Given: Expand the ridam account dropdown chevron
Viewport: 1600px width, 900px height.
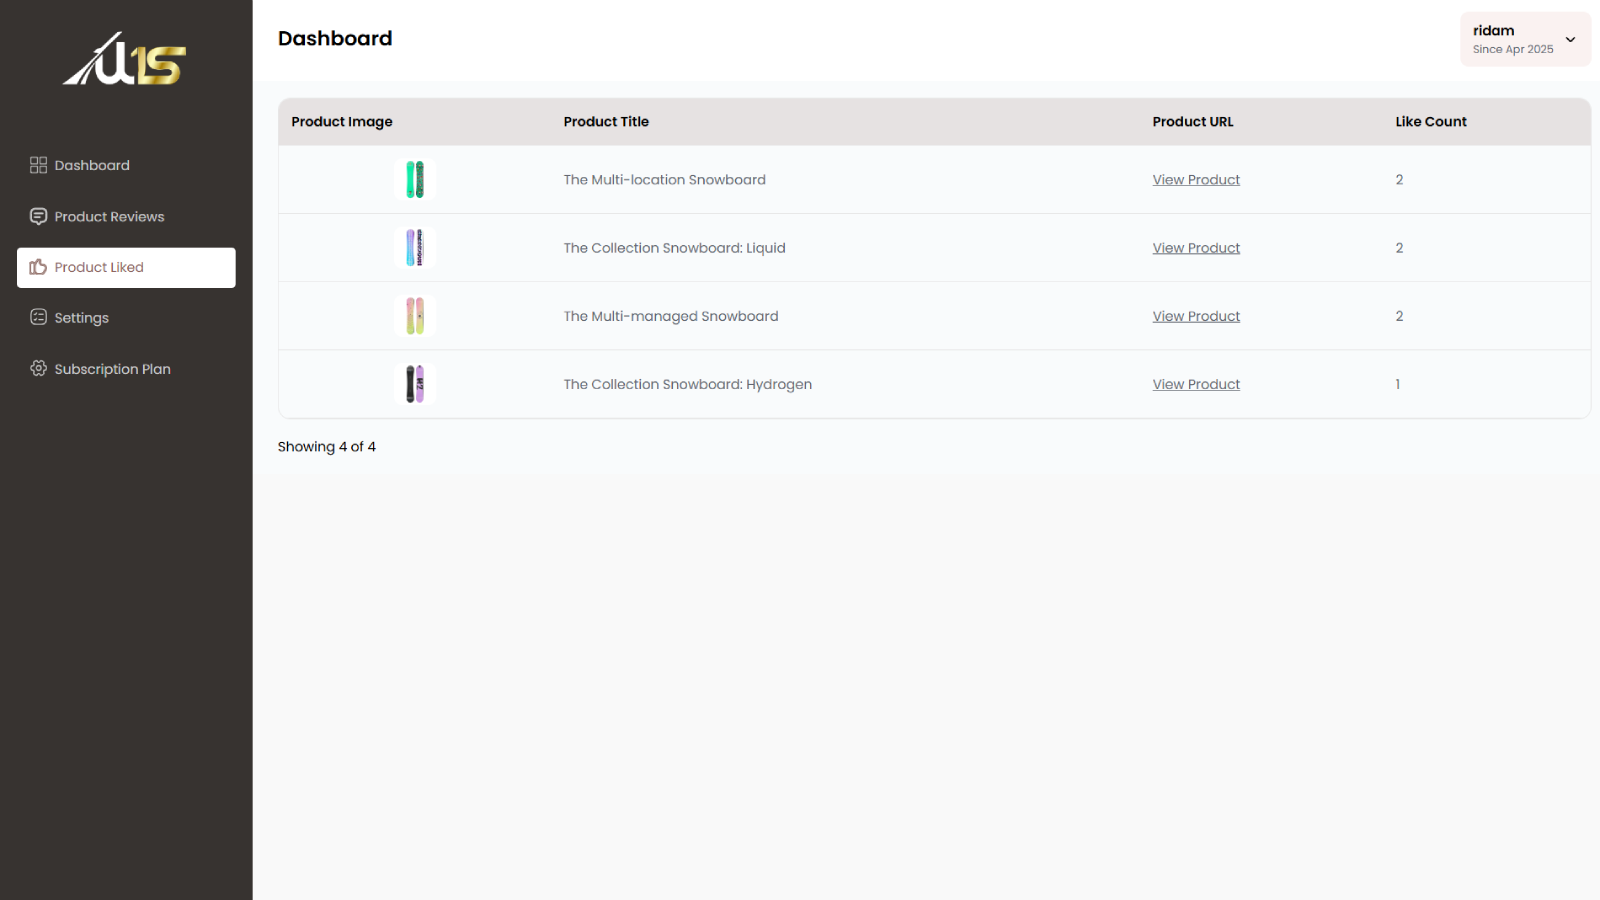Looking at the screenshot, I should 1570,40.
